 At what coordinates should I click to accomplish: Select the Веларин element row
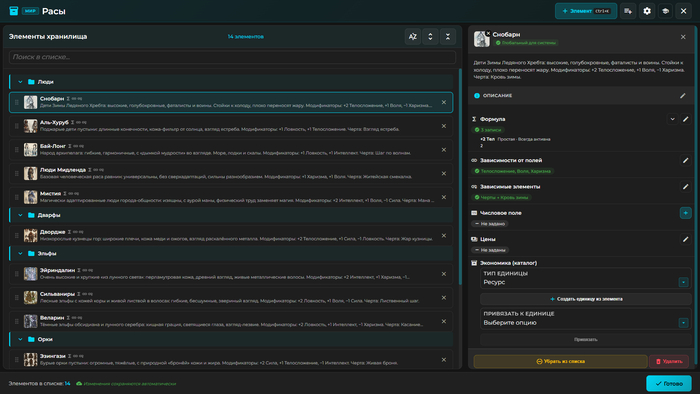tap(231, 321)
